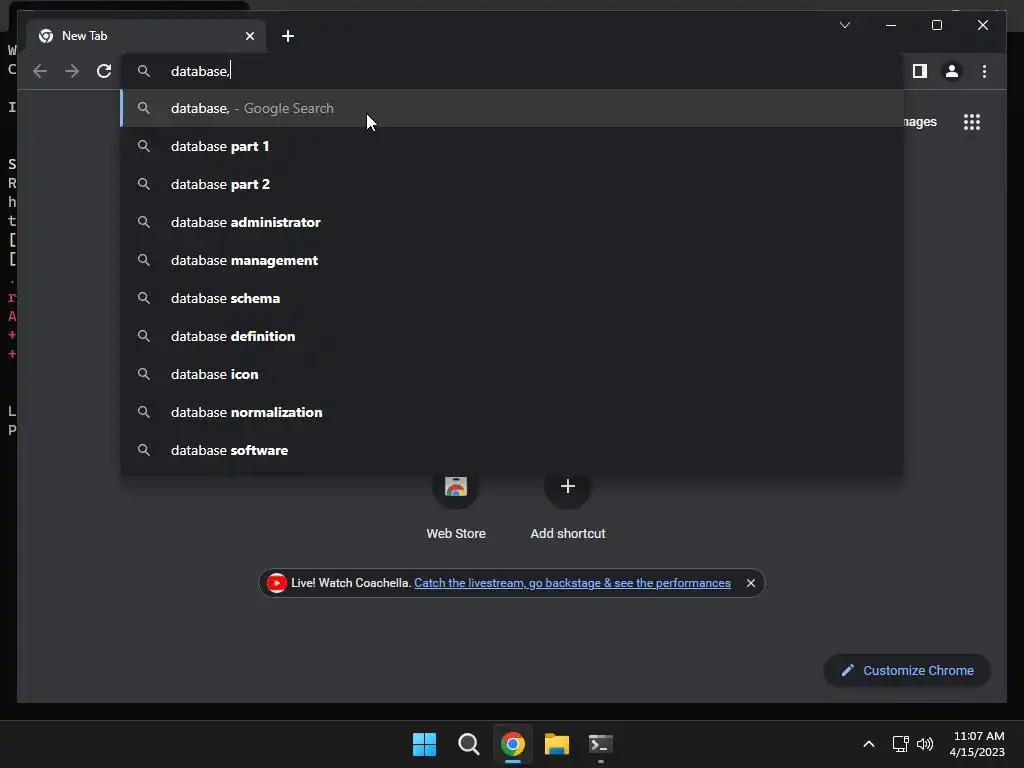Choose the suggestion database part 2
The height and width of the screenshot is (768, 1024).
click(512, 184)
